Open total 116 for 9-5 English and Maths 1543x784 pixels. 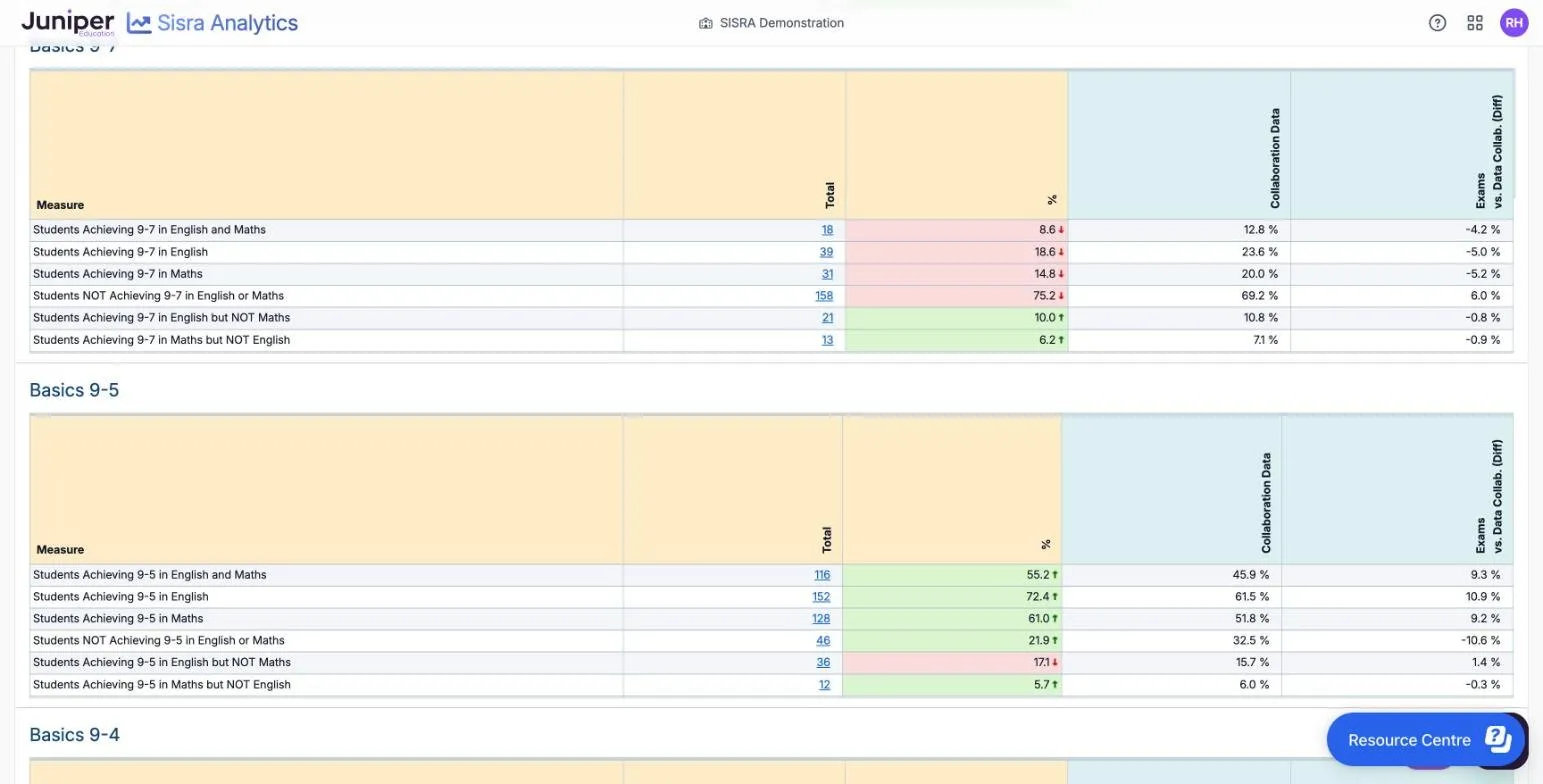(x=822, y=575)
